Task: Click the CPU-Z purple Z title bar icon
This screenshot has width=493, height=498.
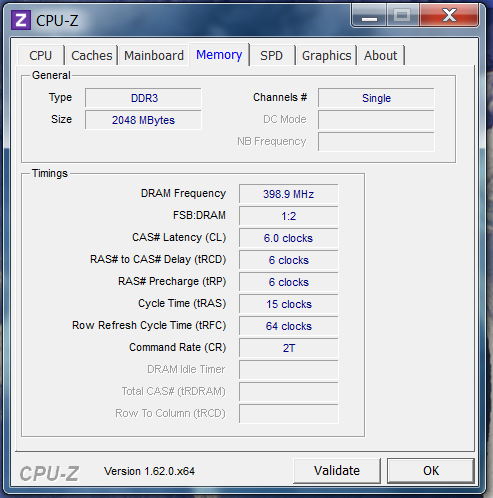Action: coord(21,20)
